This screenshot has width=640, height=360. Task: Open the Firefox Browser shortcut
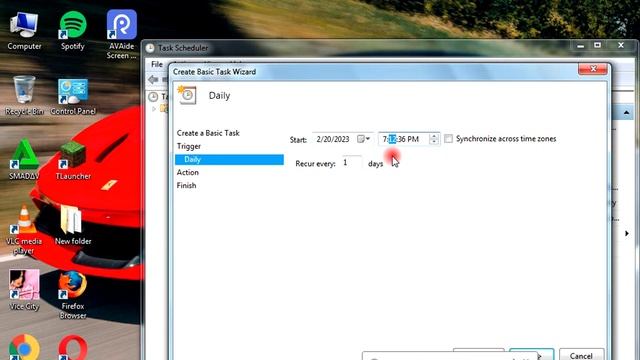(73, 295)
